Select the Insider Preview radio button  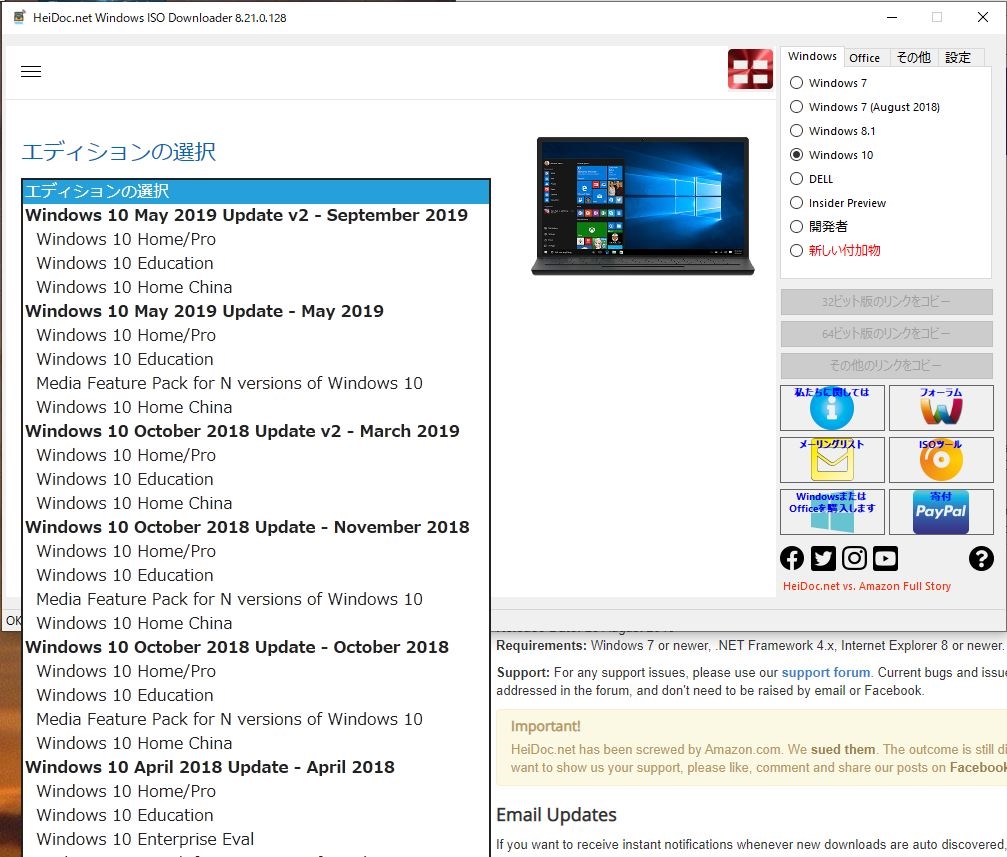click(x=796, y=203)
